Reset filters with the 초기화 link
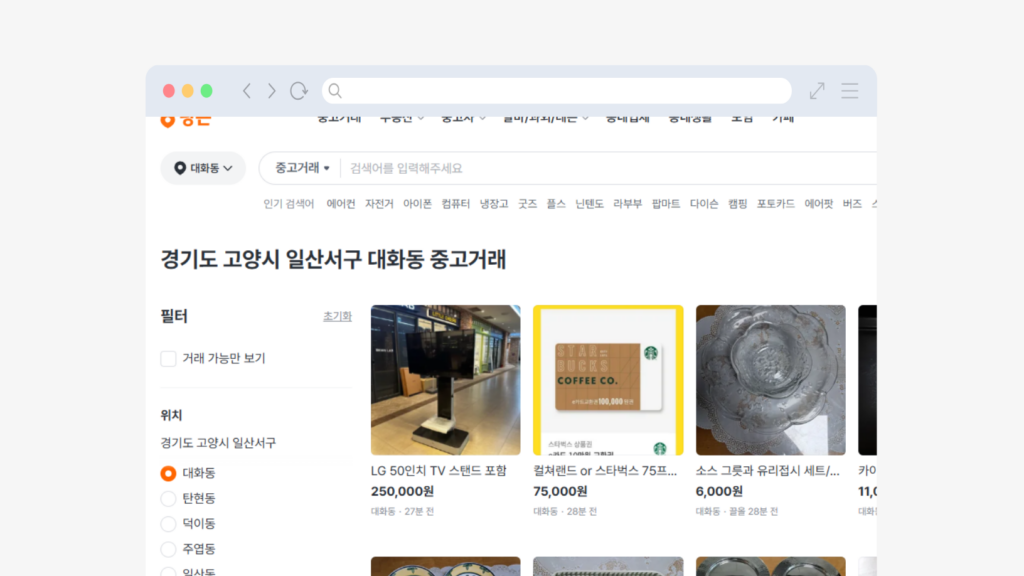 [x=337, y=316]
